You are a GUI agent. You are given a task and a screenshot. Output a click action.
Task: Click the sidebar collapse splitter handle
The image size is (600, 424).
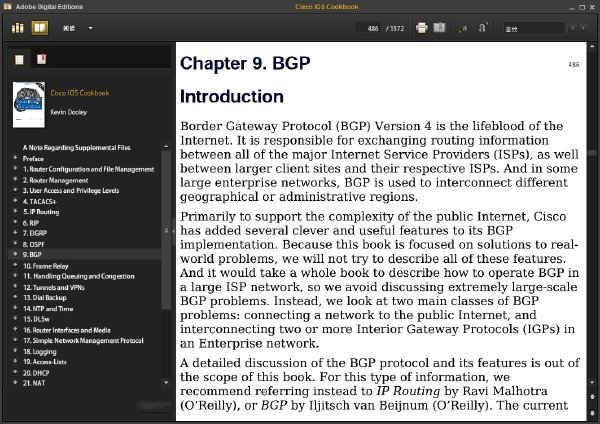[x=173, y=231]
